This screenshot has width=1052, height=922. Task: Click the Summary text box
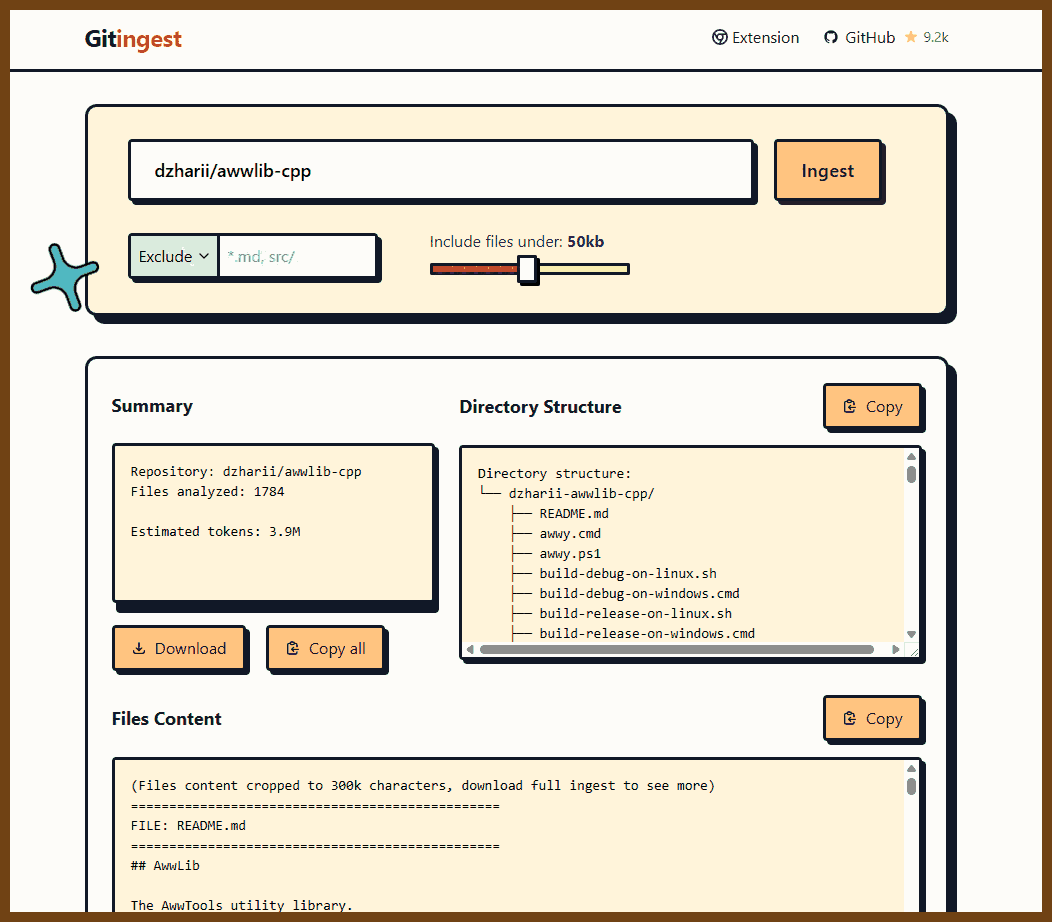(x=273, y=523)
